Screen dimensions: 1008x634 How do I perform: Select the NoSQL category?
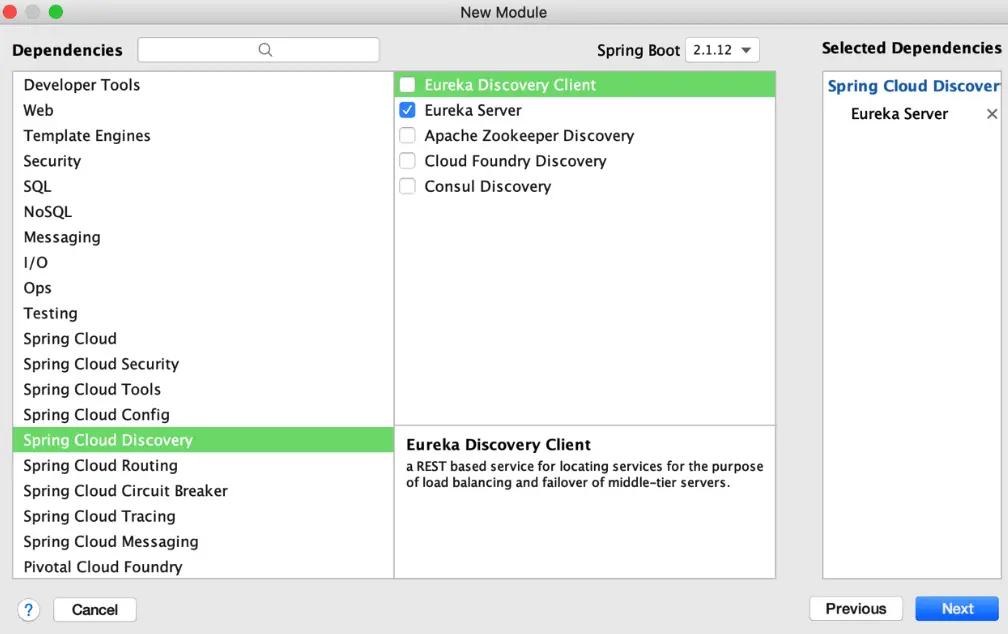point(203,212)
